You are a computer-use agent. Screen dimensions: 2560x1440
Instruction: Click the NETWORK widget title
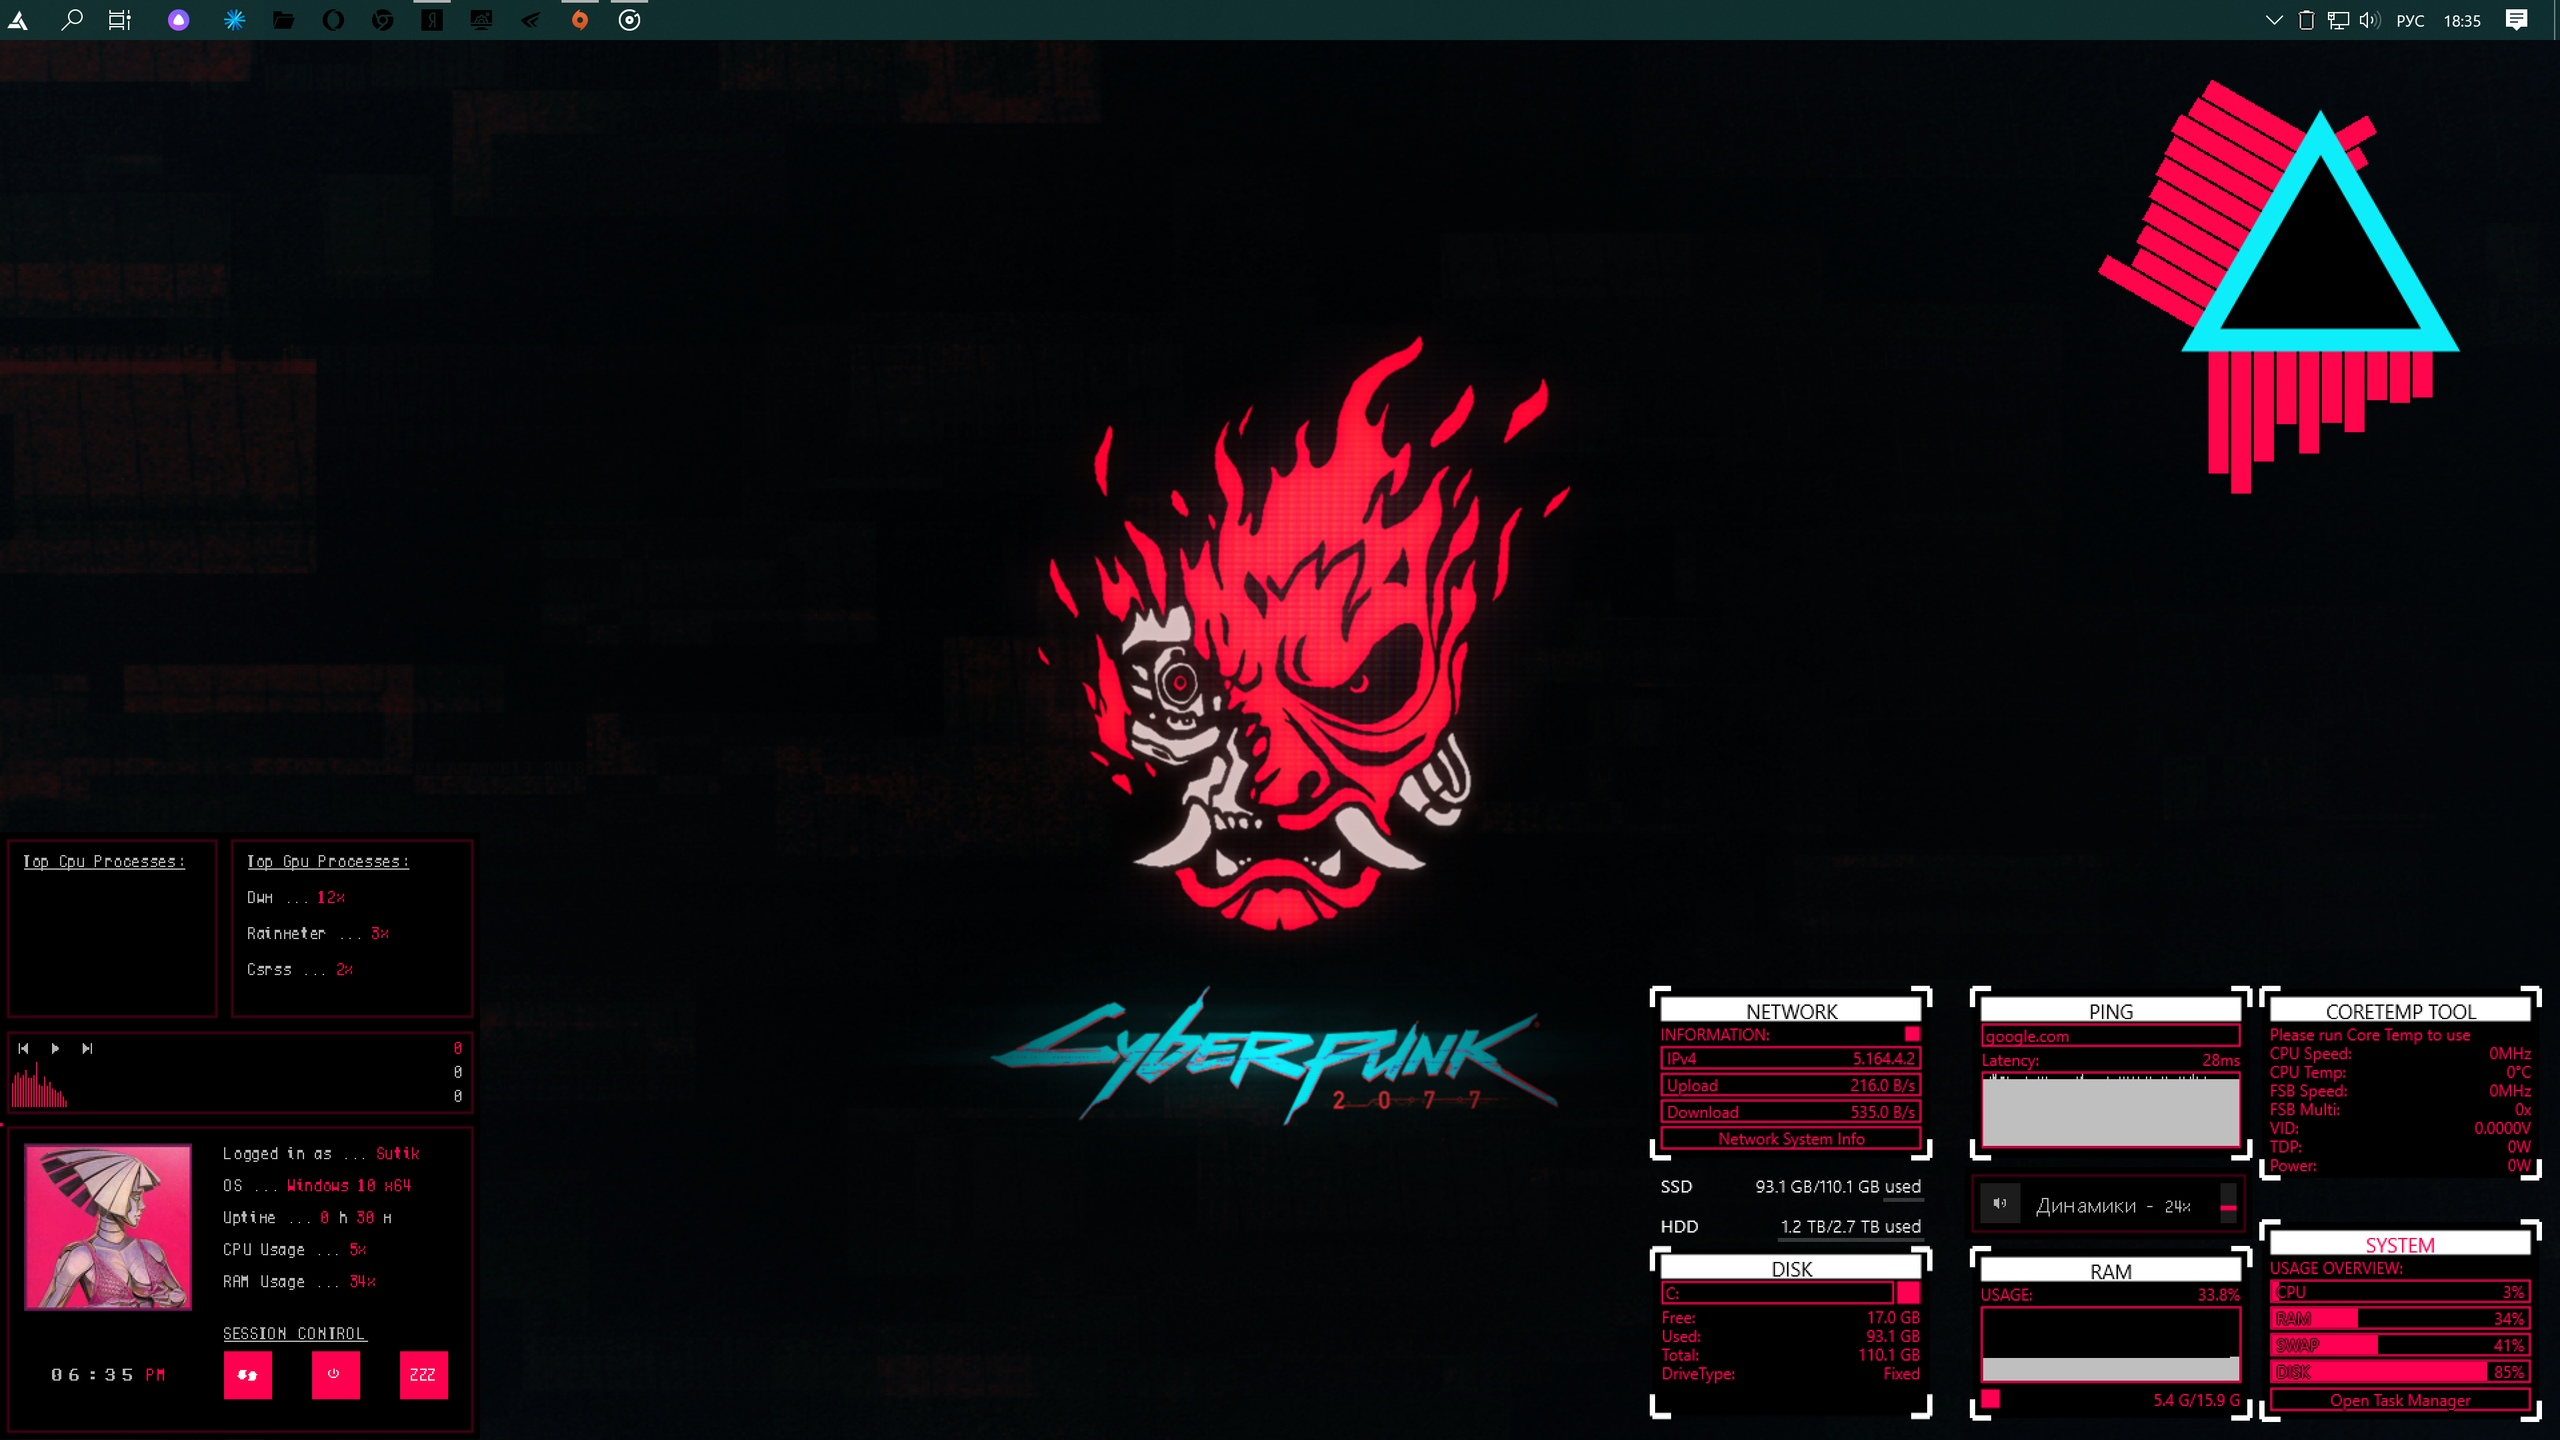point(1791,1011)
